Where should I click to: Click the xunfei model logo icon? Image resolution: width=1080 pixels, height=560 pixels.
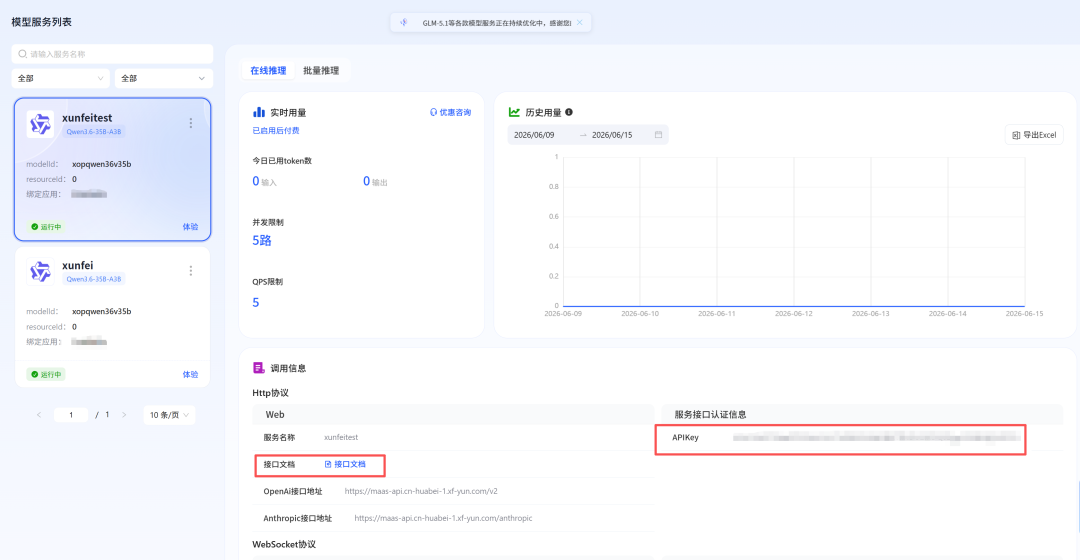[40, 271]
